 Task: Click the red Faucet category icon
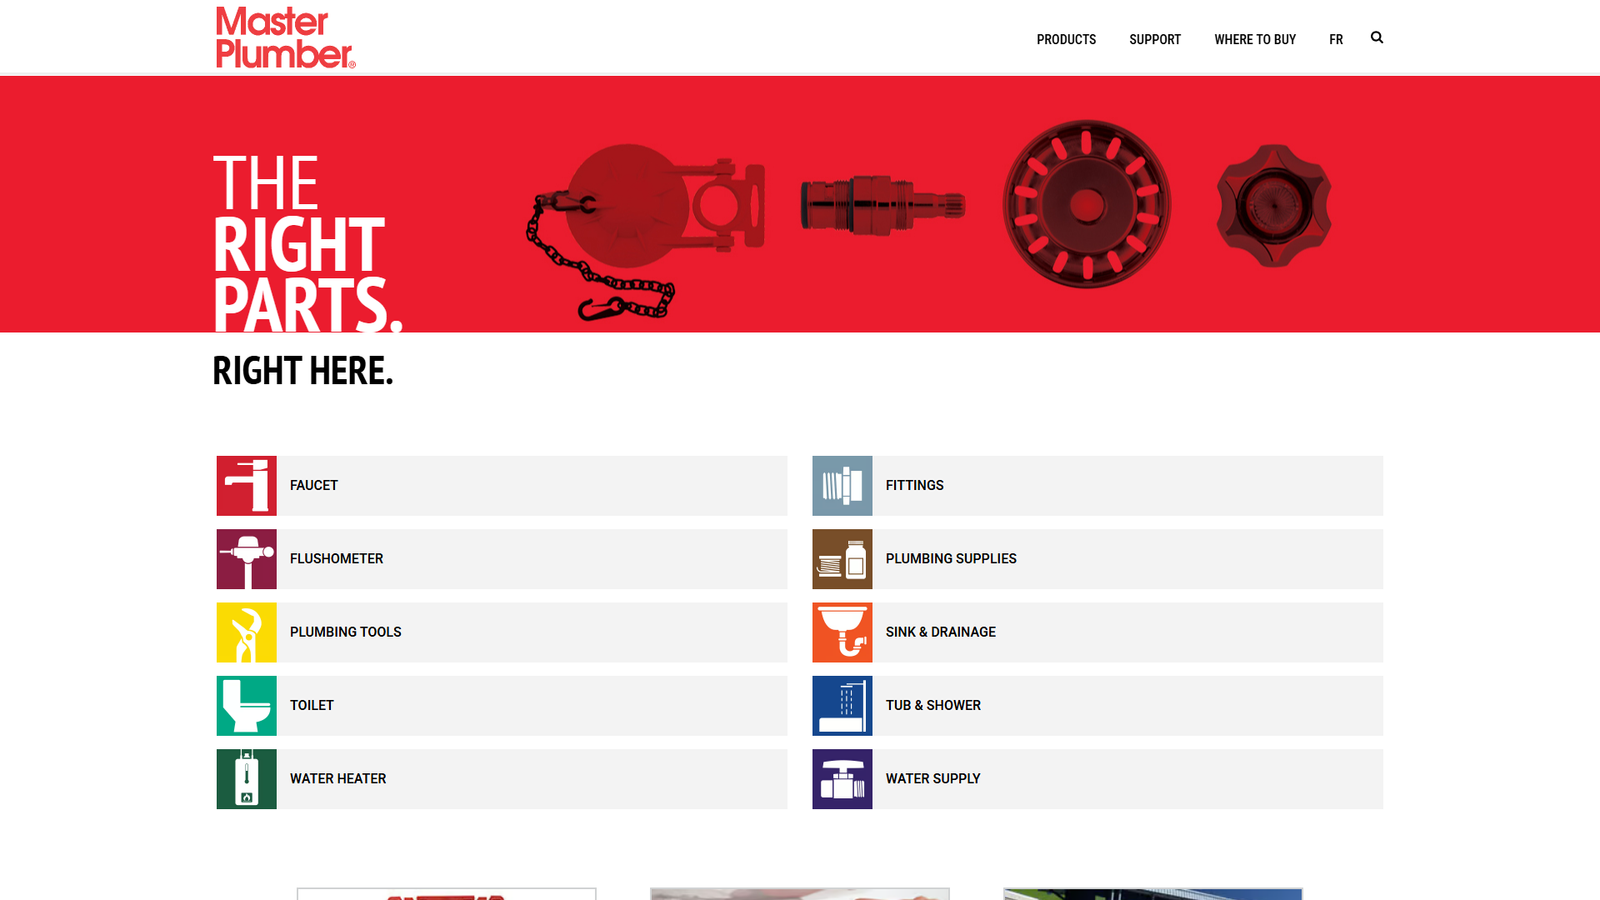(x=246, y=486)
